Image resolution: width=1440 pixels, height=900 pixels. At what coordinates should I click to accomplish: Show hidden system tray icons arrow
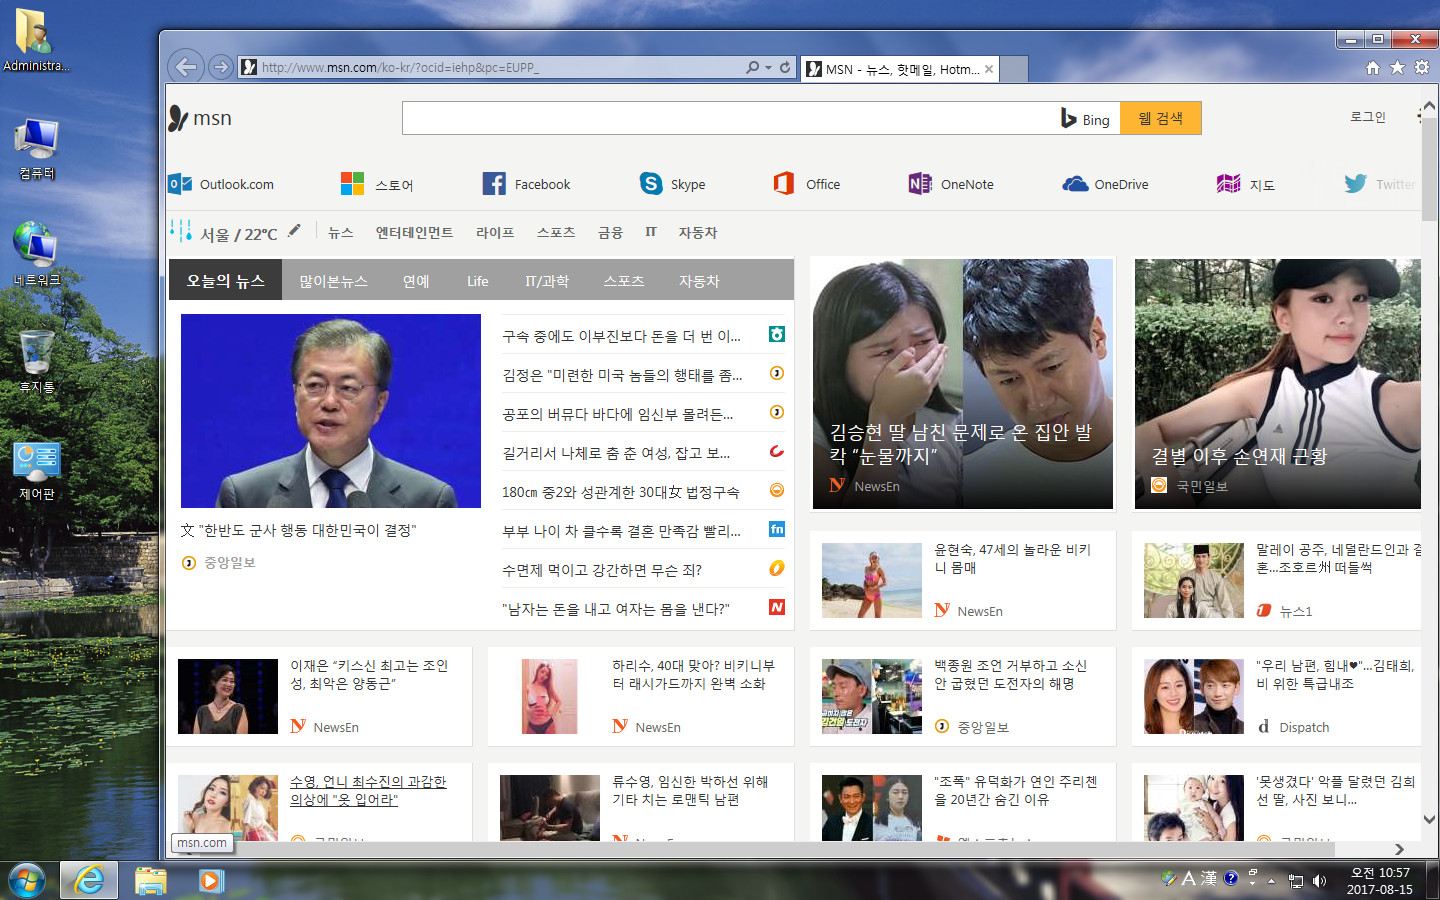[1272, 881]
